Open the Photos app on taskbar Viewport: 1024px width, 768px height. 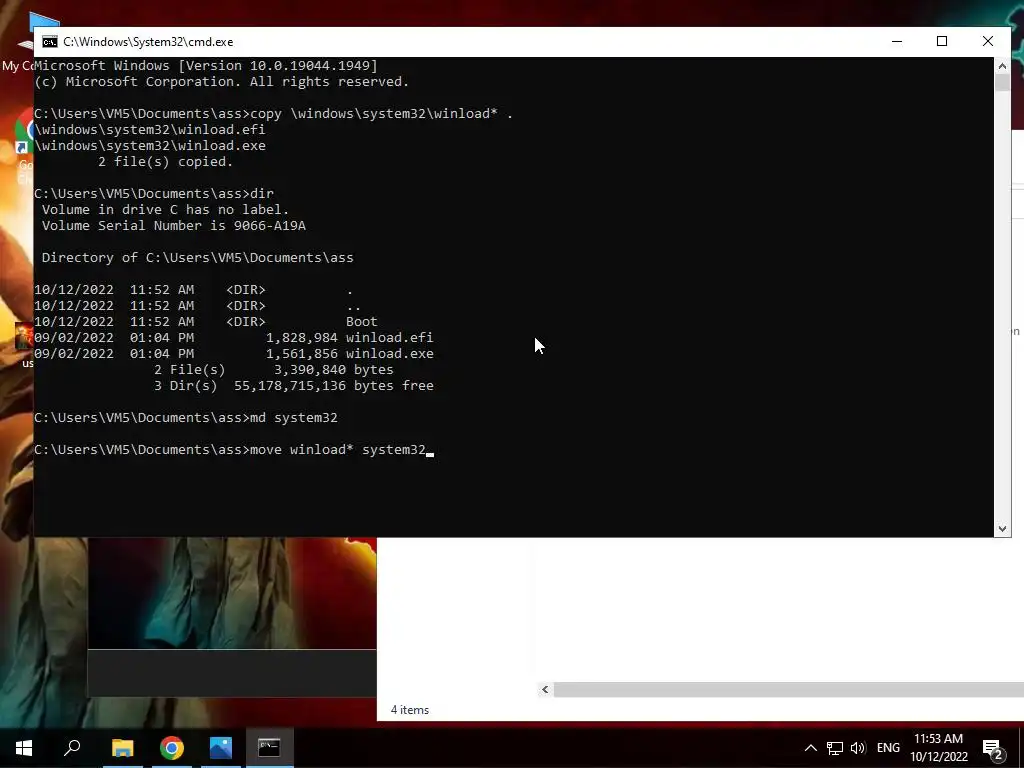click(221, 748)
